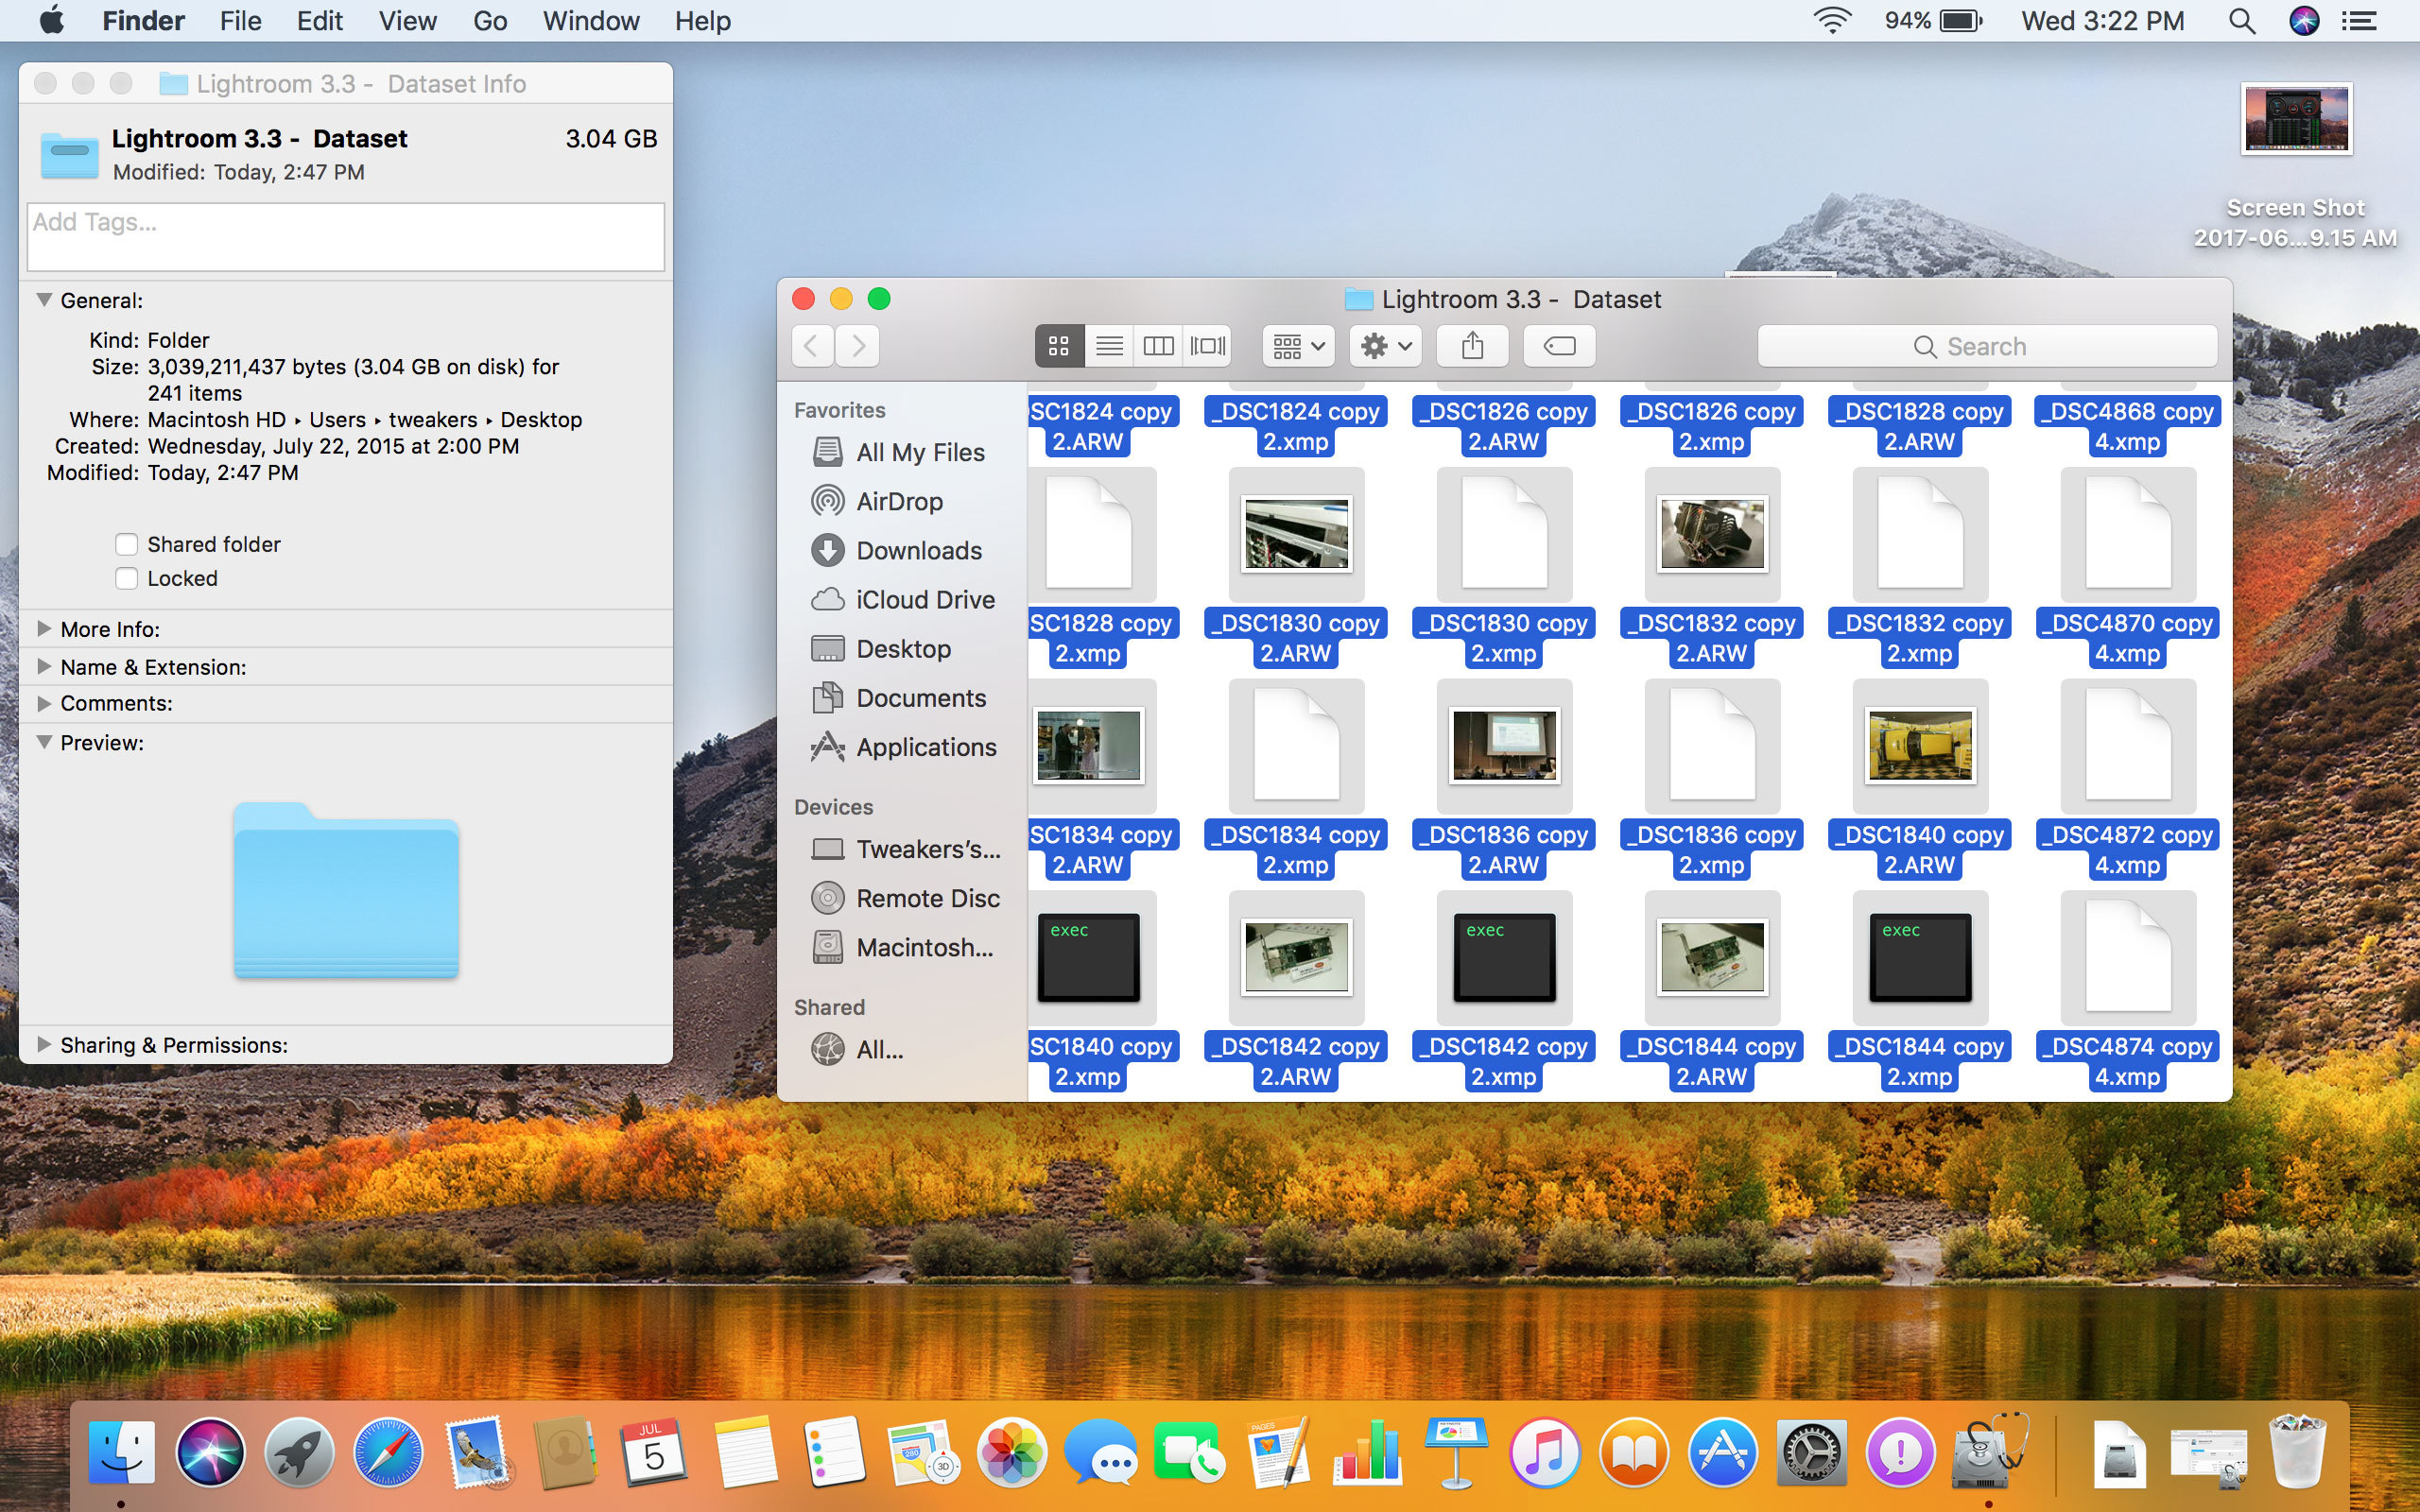Switch Finder window to list view
The image size is (2420, 1512).
coord(1109,346)
